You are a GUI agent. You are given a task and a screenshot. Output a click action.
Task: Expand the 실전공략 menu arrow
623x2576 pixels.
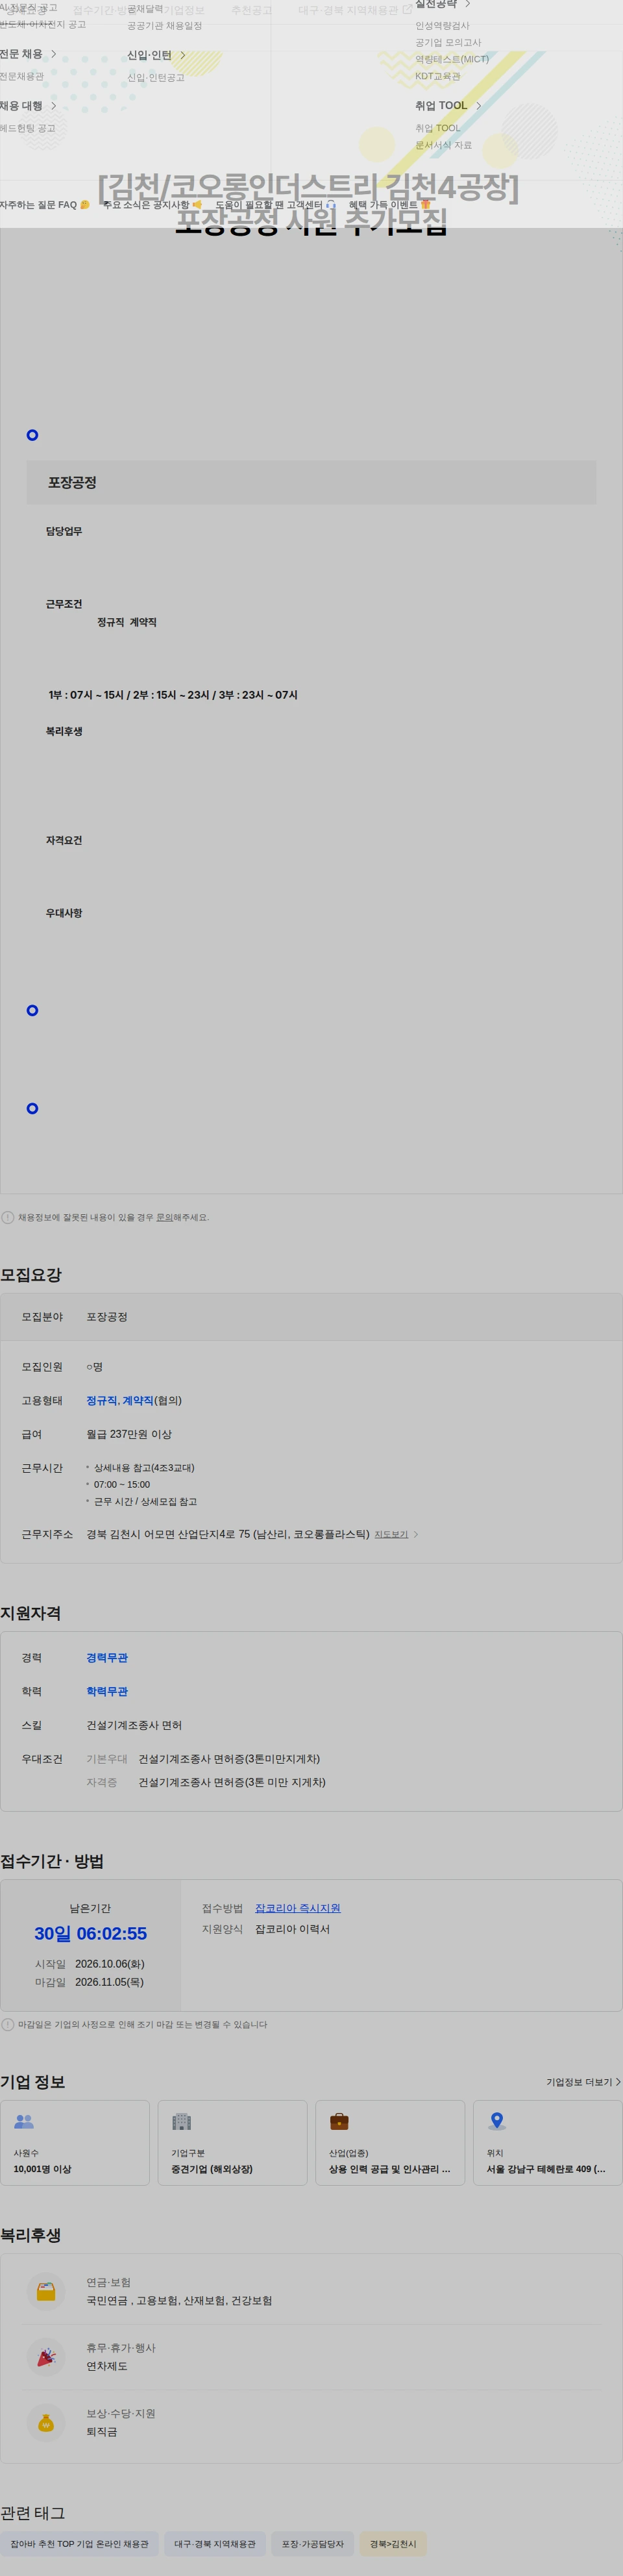point(467,4)
